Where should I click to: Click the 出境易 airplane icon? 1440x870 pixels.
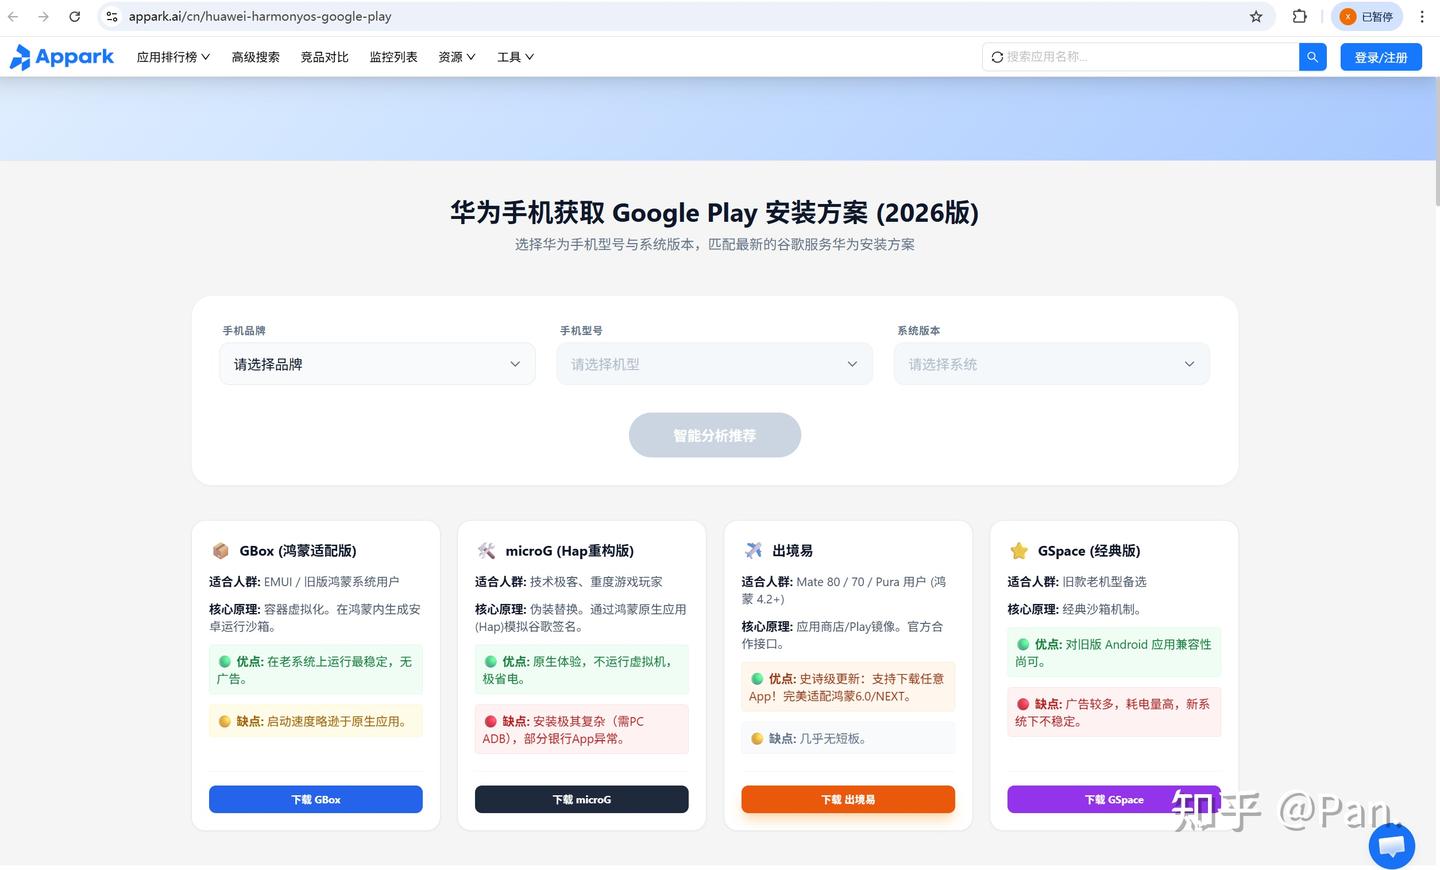pyautogui.click(x=753, y=551)
